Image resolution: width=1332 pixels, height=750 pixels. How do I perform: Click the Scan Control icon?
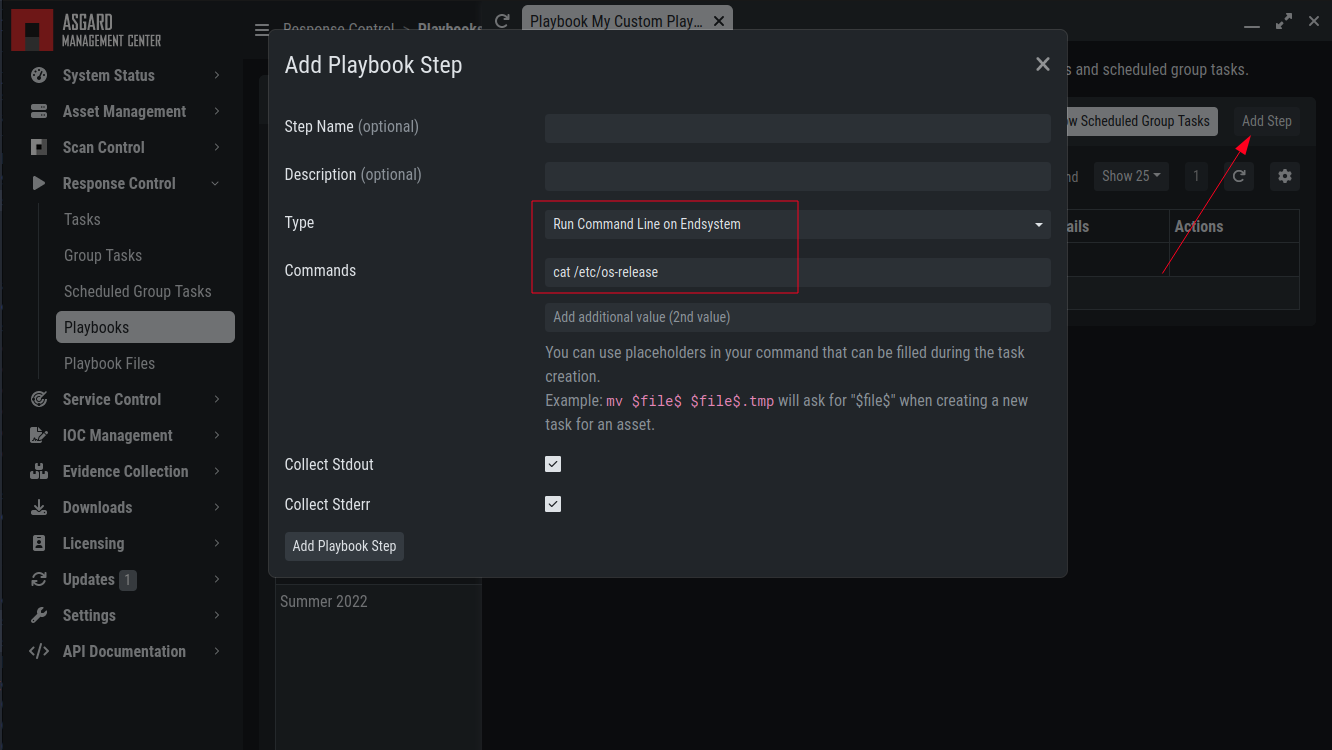(x=39, y=147)
